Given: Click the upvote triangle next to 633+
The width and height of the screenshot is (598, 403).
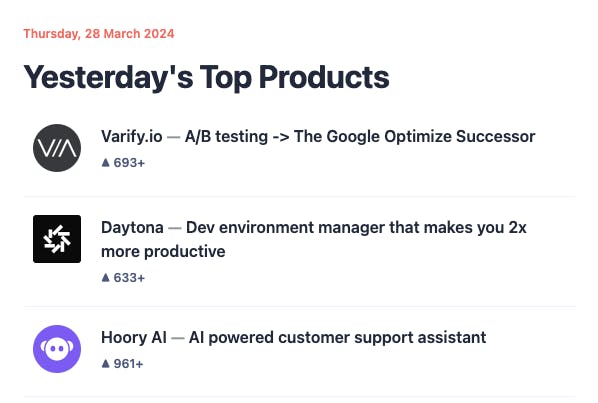Looking at the screenshot, I should (106, 278).
